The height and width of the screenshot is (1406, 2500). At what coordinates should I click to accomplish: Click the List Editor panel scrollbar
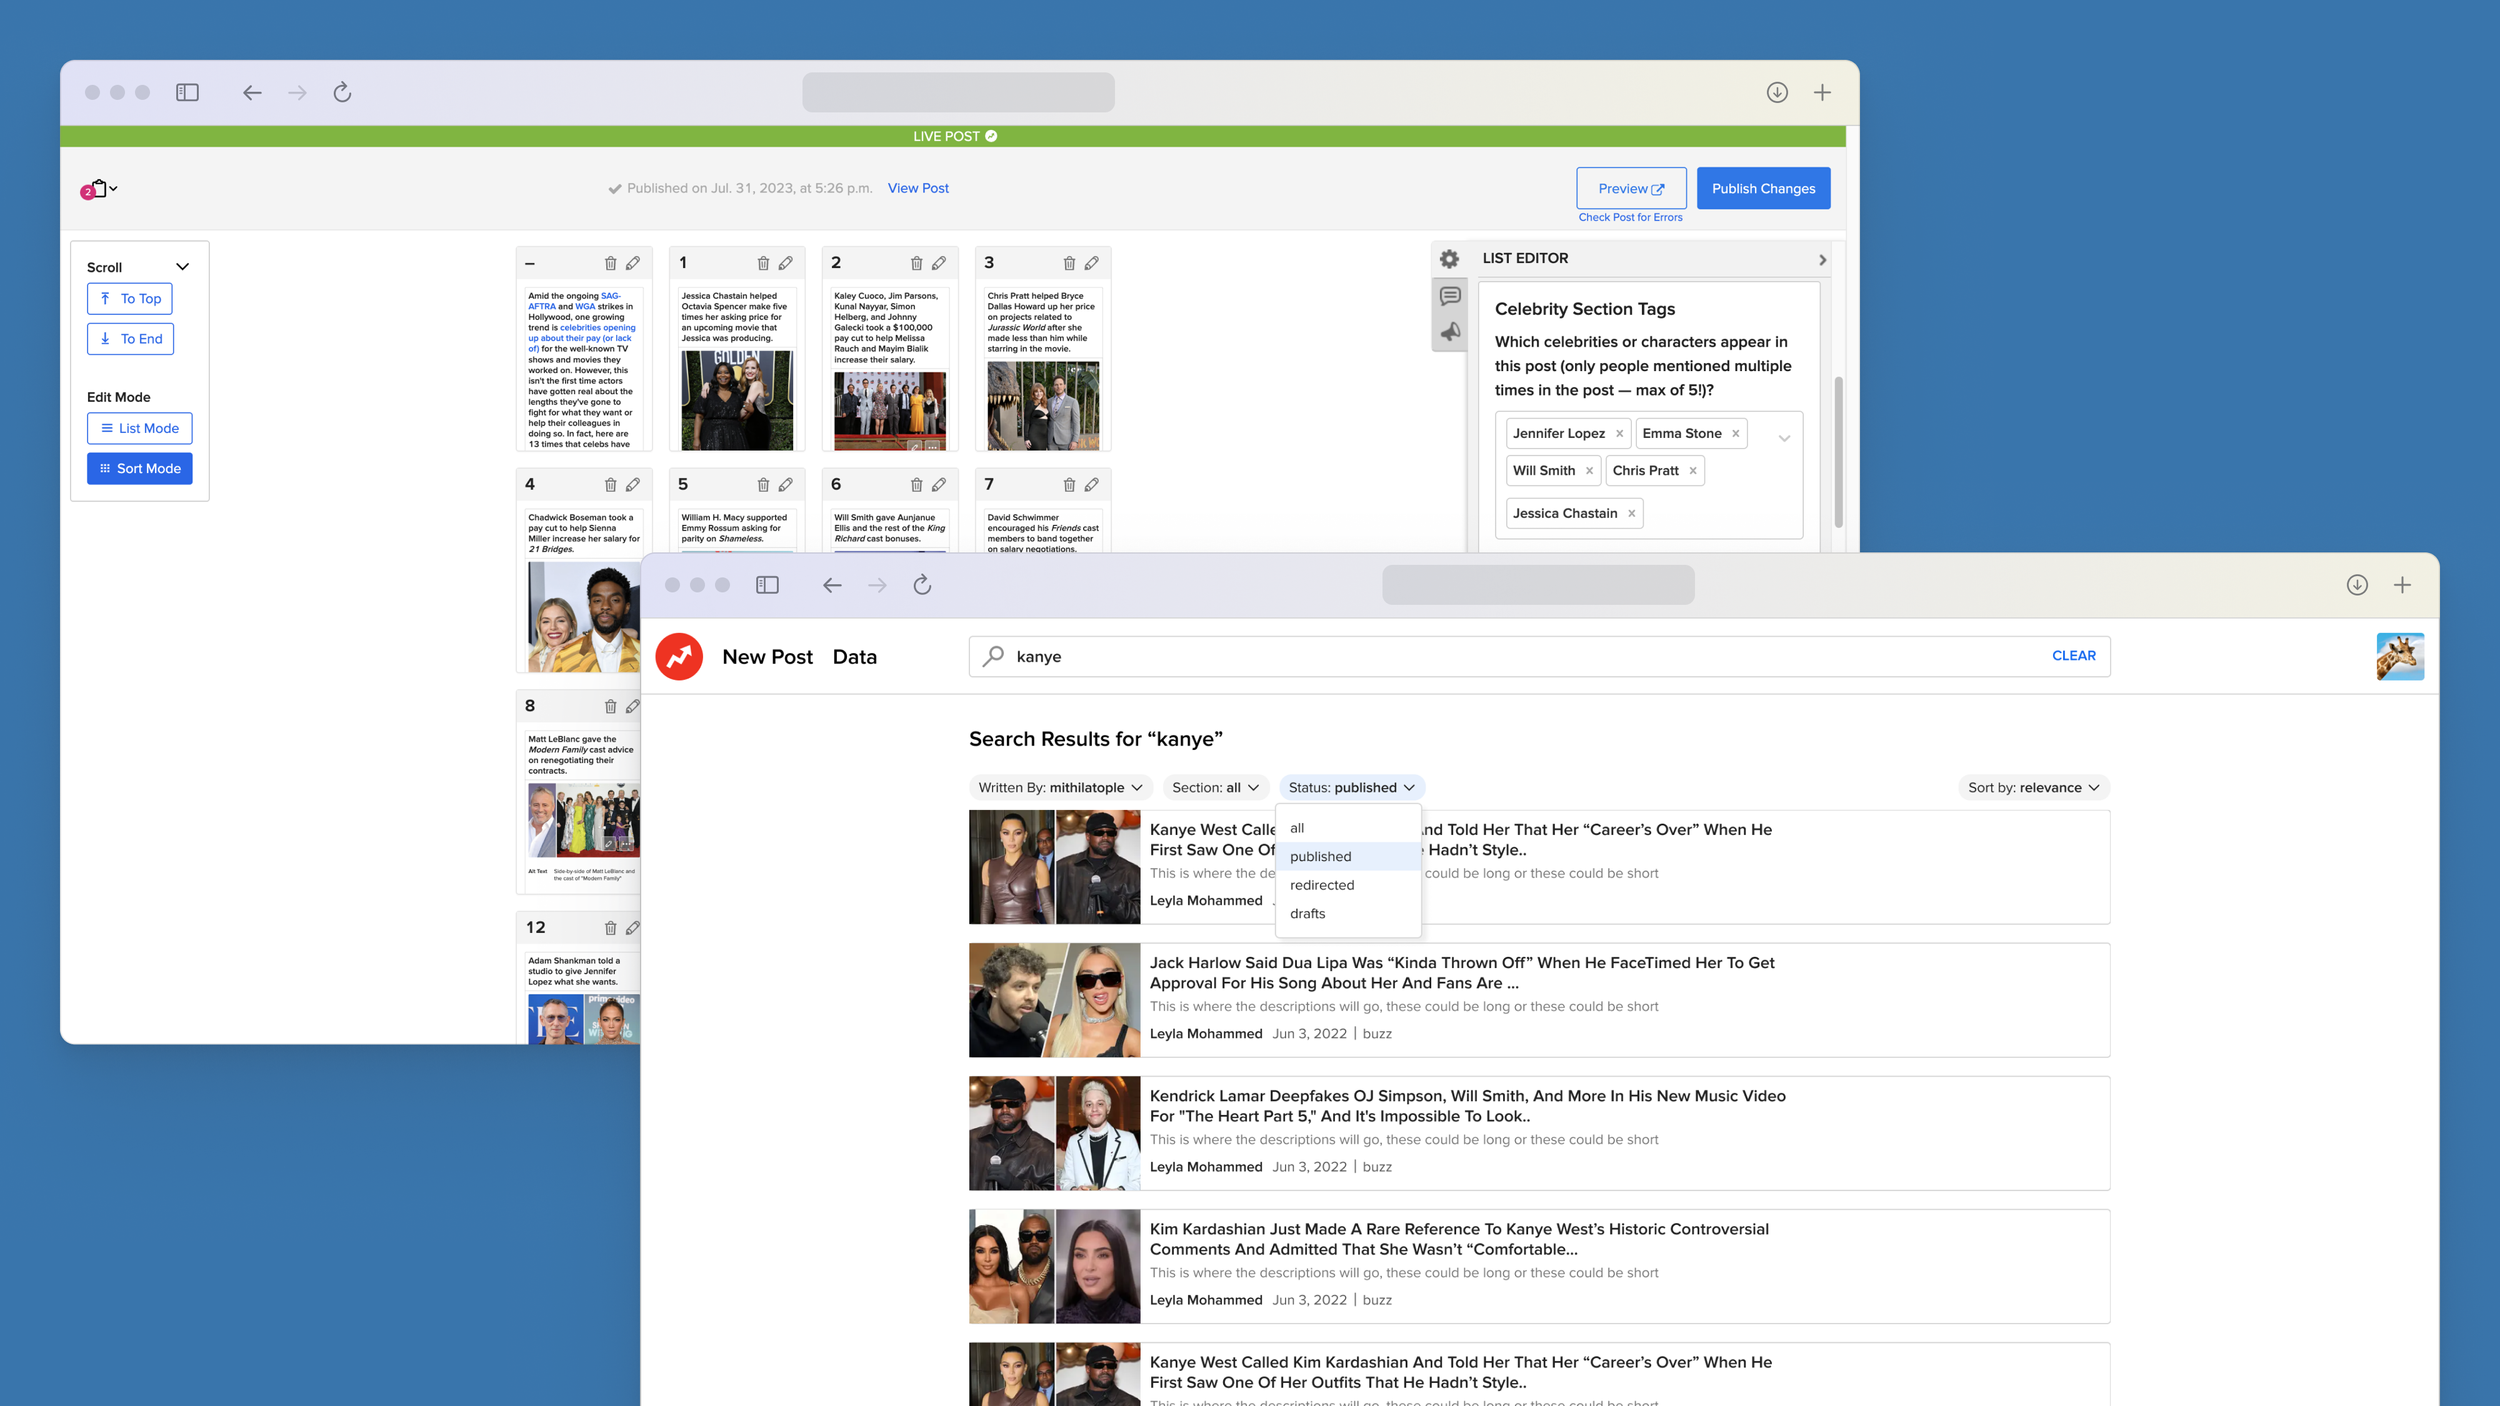coord(1837,450)
